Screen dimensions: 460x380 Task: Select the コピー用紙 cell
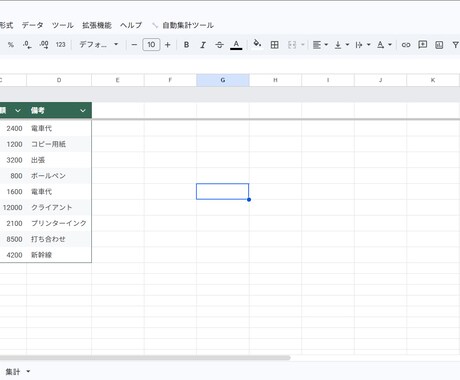point(59,144)
